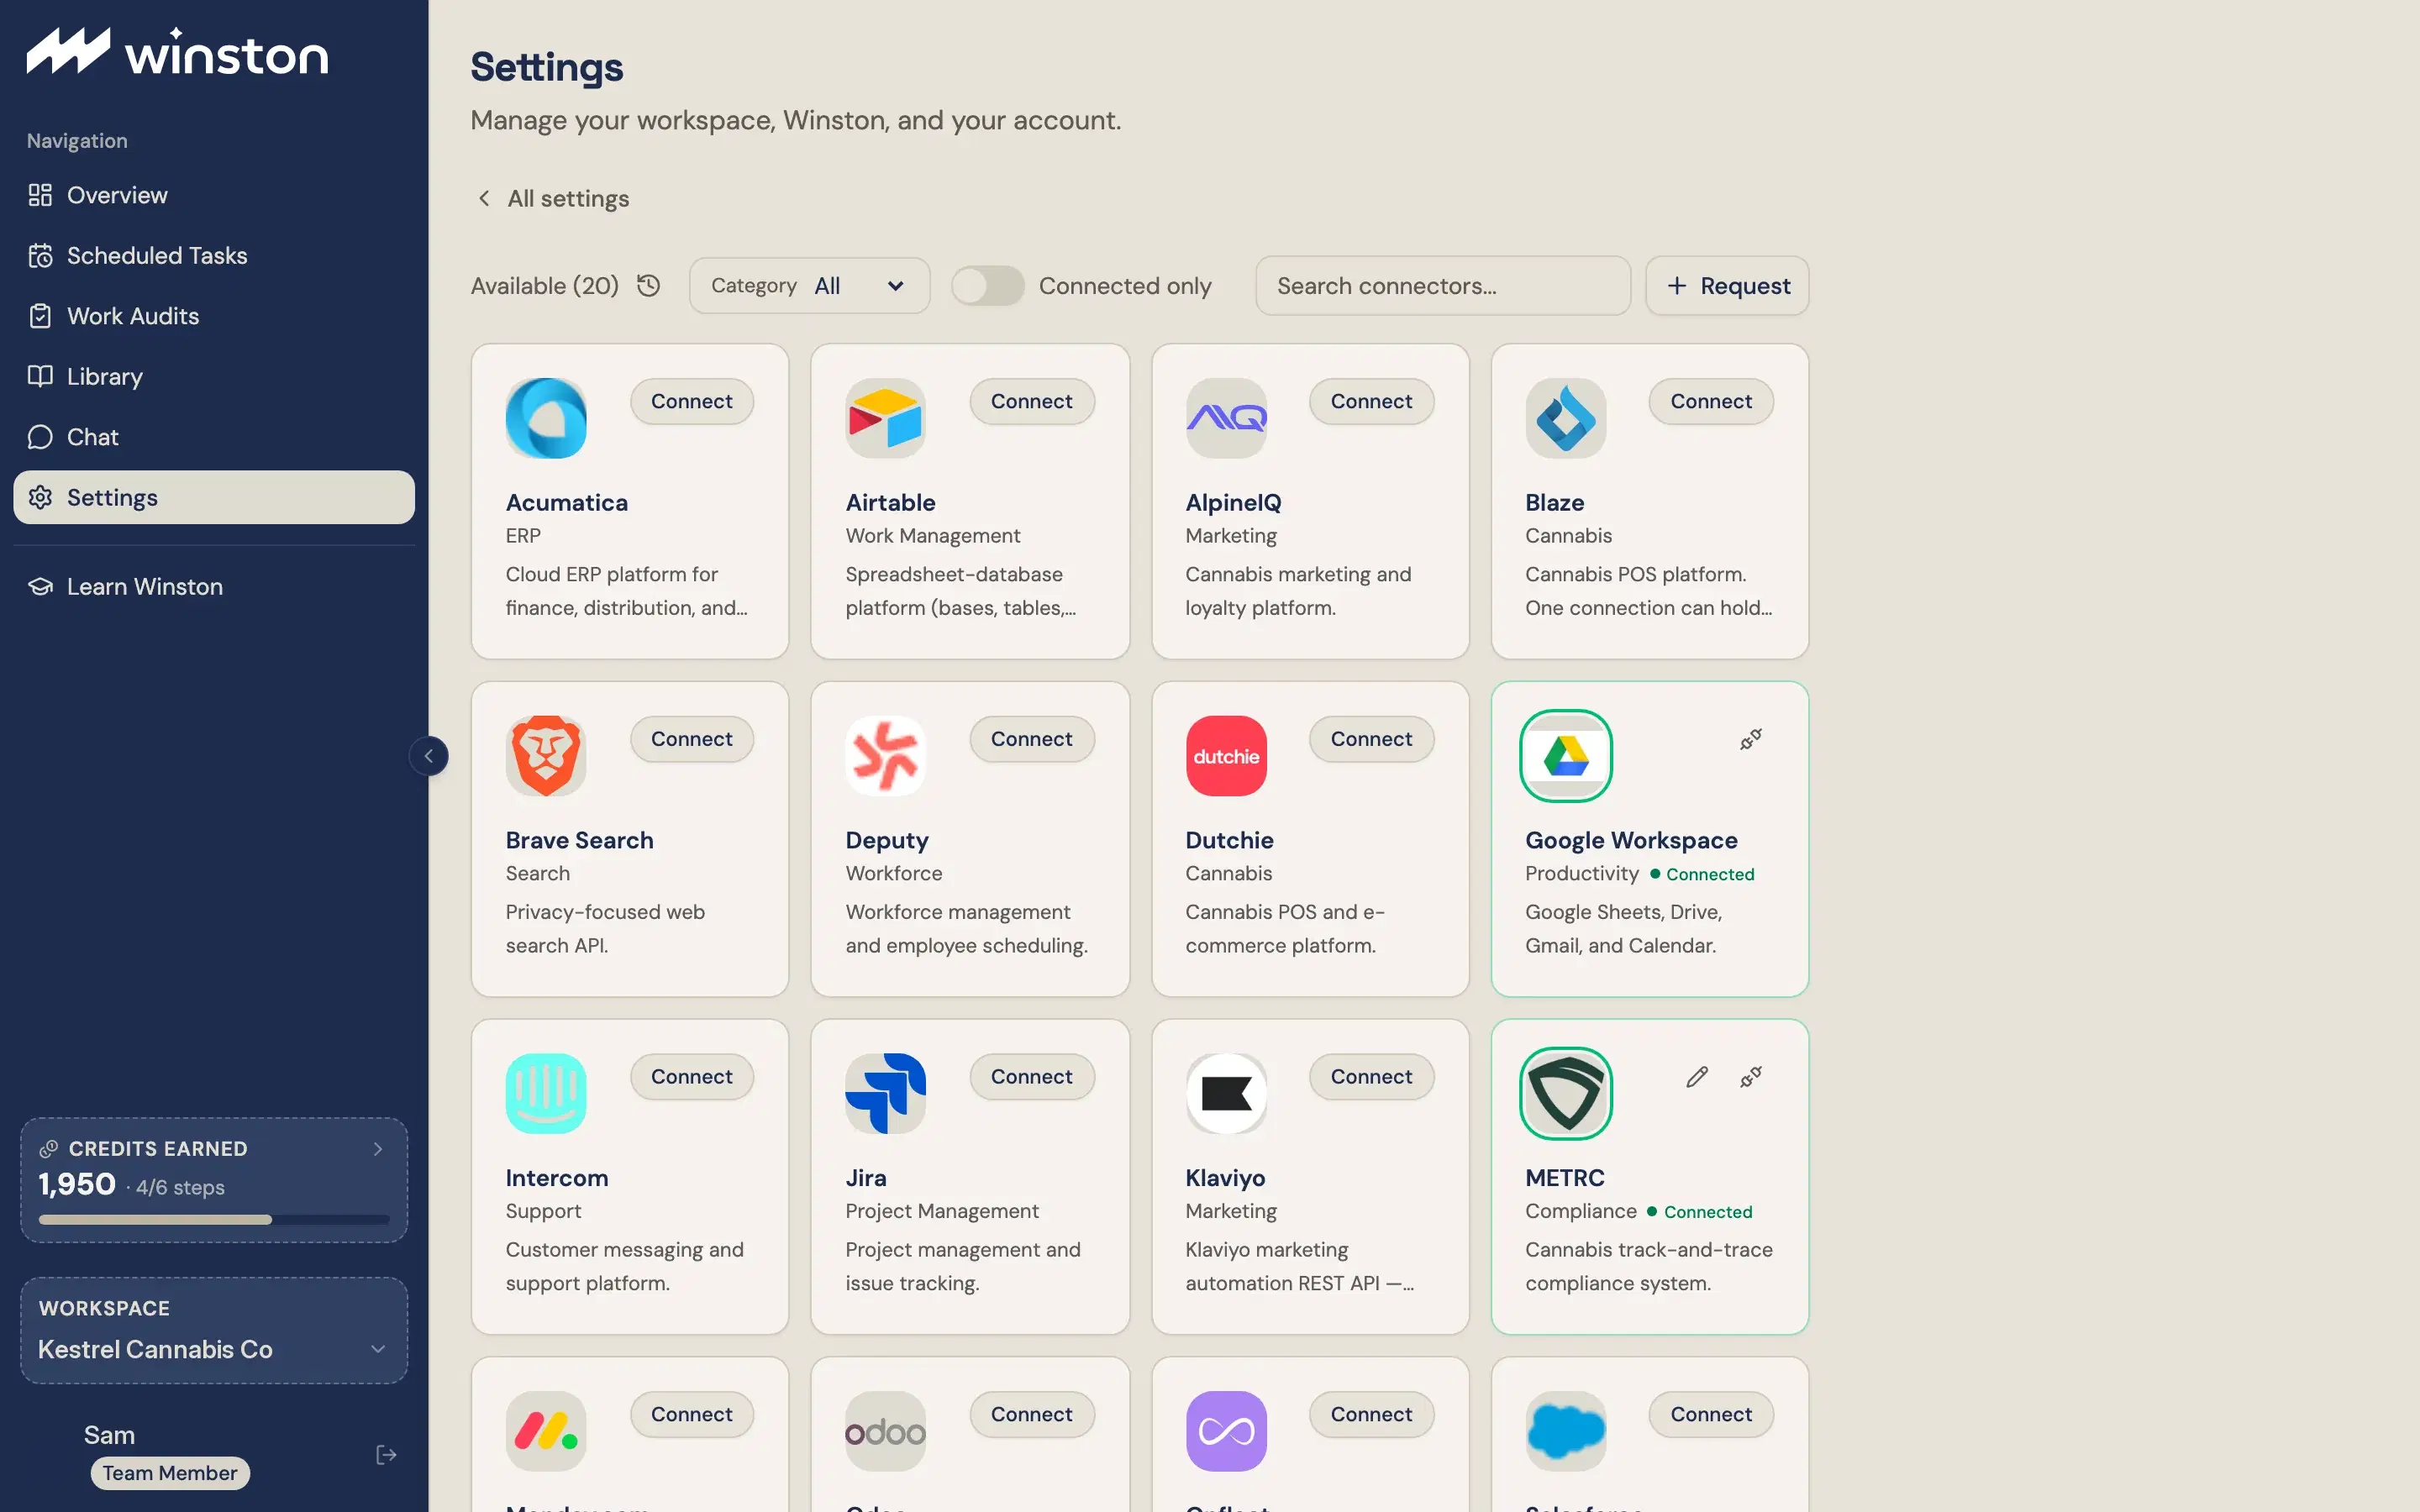Viewport: 2420px width, 1512px height.
Task: Select Settings in the sidebar
Action: tap(213, 497)
